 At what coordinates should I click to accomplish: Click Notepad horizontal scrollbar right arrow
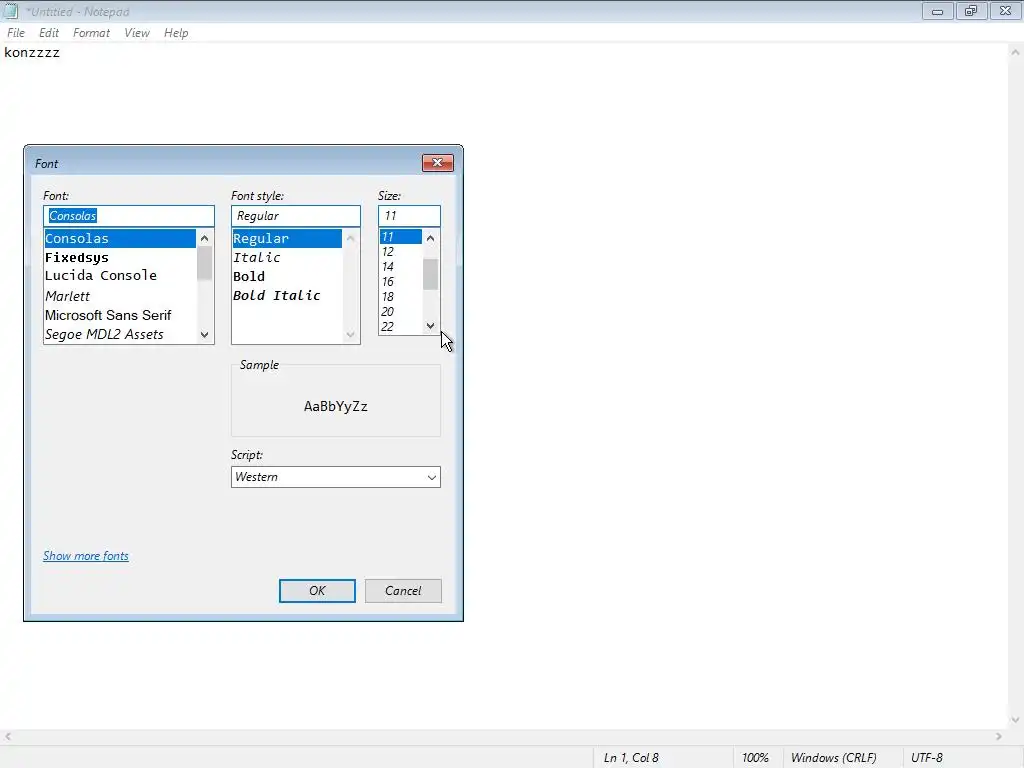(x=999, y=737)
